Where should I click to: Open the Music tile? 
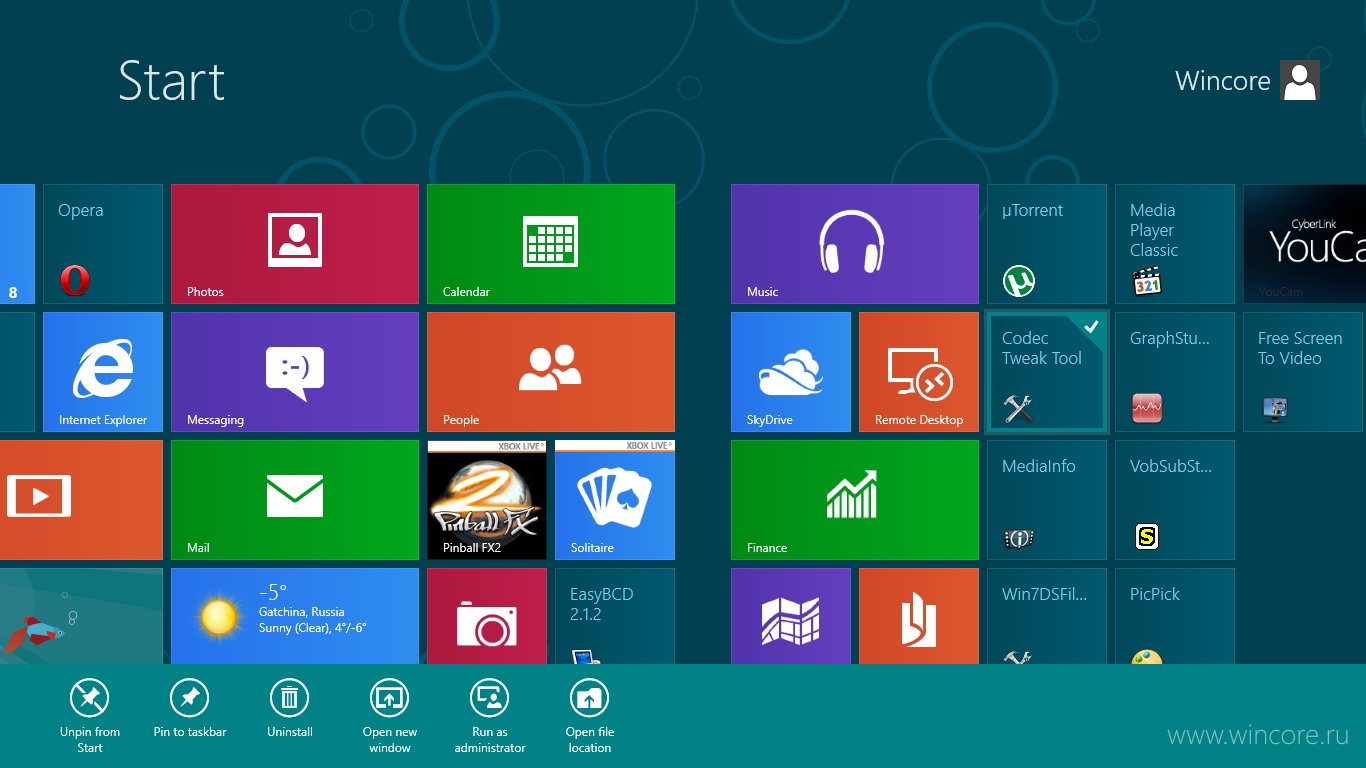point(855,244)
